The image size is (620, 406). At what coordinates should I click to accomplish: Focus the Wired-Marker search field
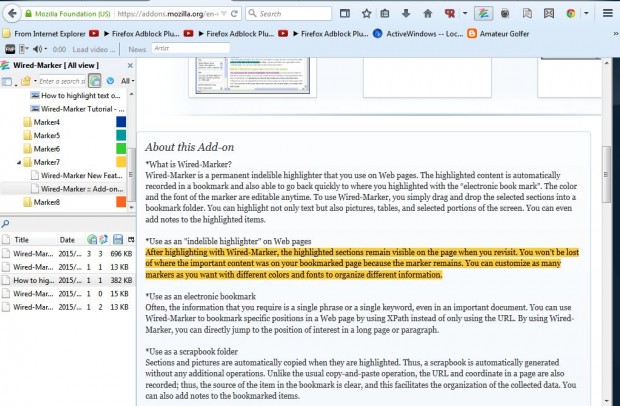pyautogui.click(x=62, y=81)
